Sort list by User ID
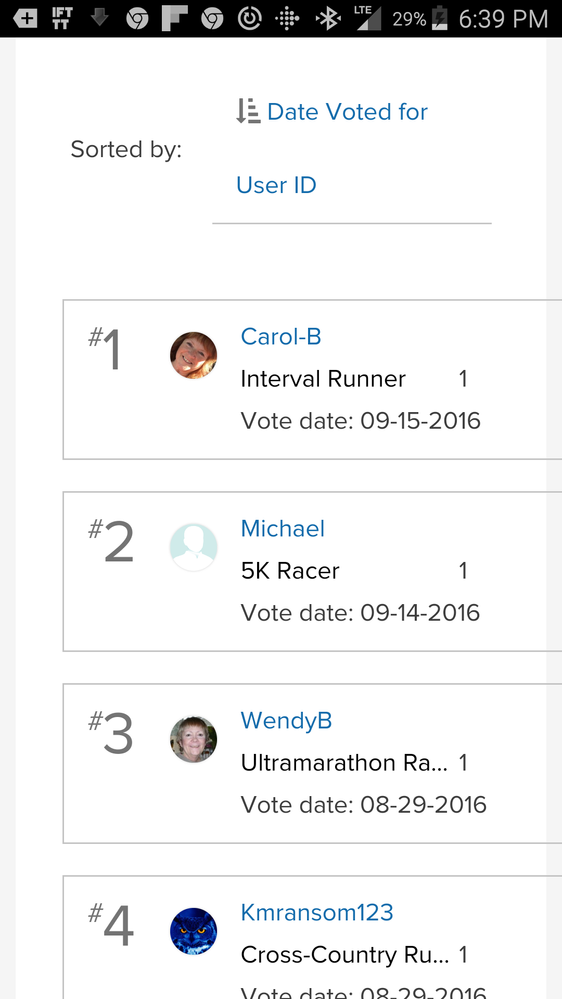 276,185
